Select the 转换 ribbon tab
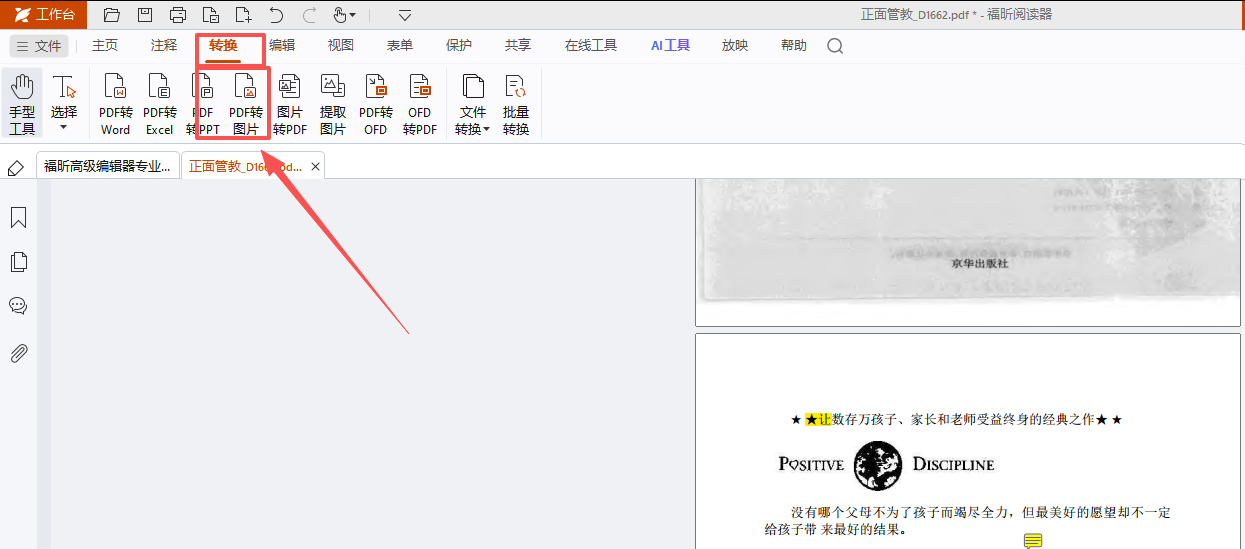The height and width of the screenshot is (549, 1245). [x=223, y=46]
